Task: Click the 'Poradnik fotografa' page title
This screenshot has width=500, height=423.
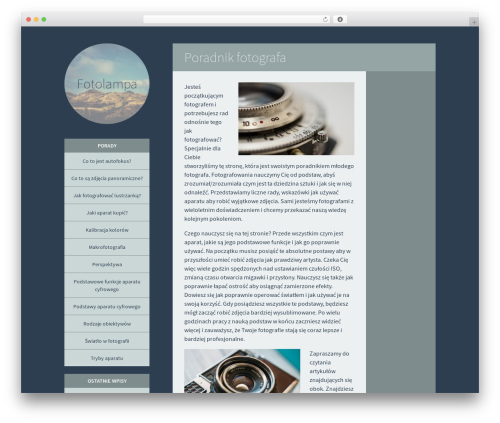Action: point(235,57)
